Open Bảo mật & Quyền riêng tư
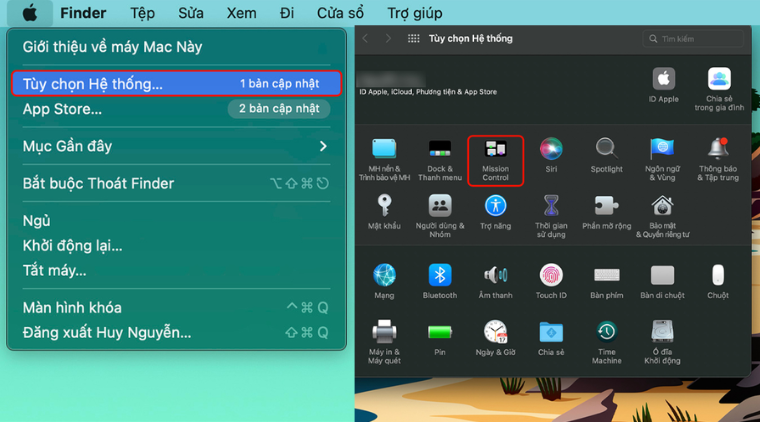 coord(662,217)
